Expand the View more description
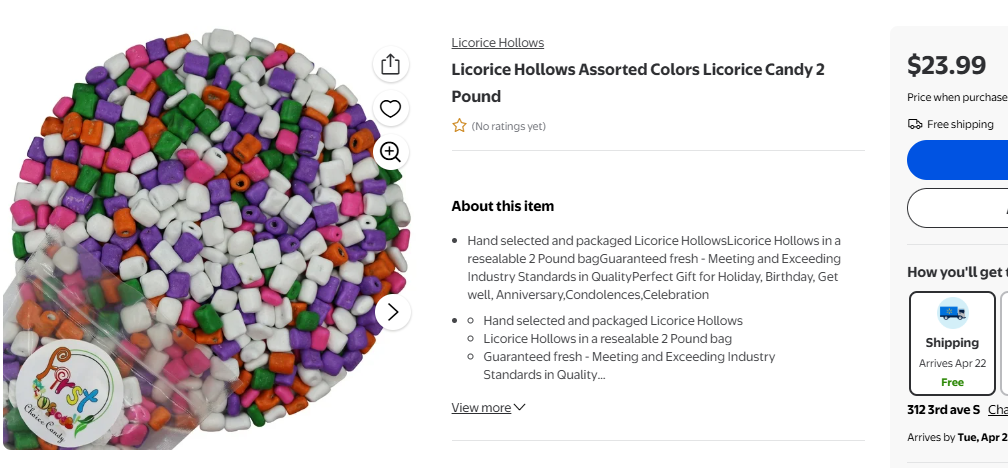Screen dimensions: 1008x468 tap(488, 407)
